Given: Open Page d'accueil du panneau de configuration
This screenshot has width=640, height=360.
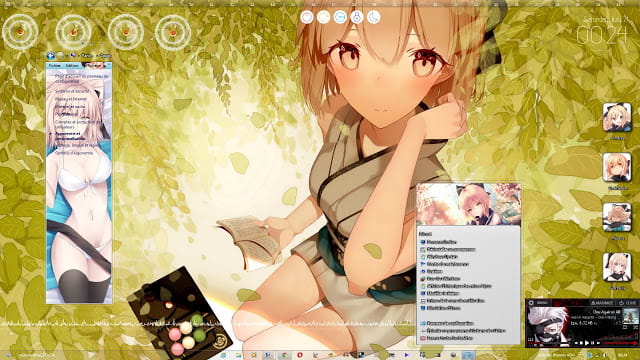Looking at the screenshot, I should 82,78.
